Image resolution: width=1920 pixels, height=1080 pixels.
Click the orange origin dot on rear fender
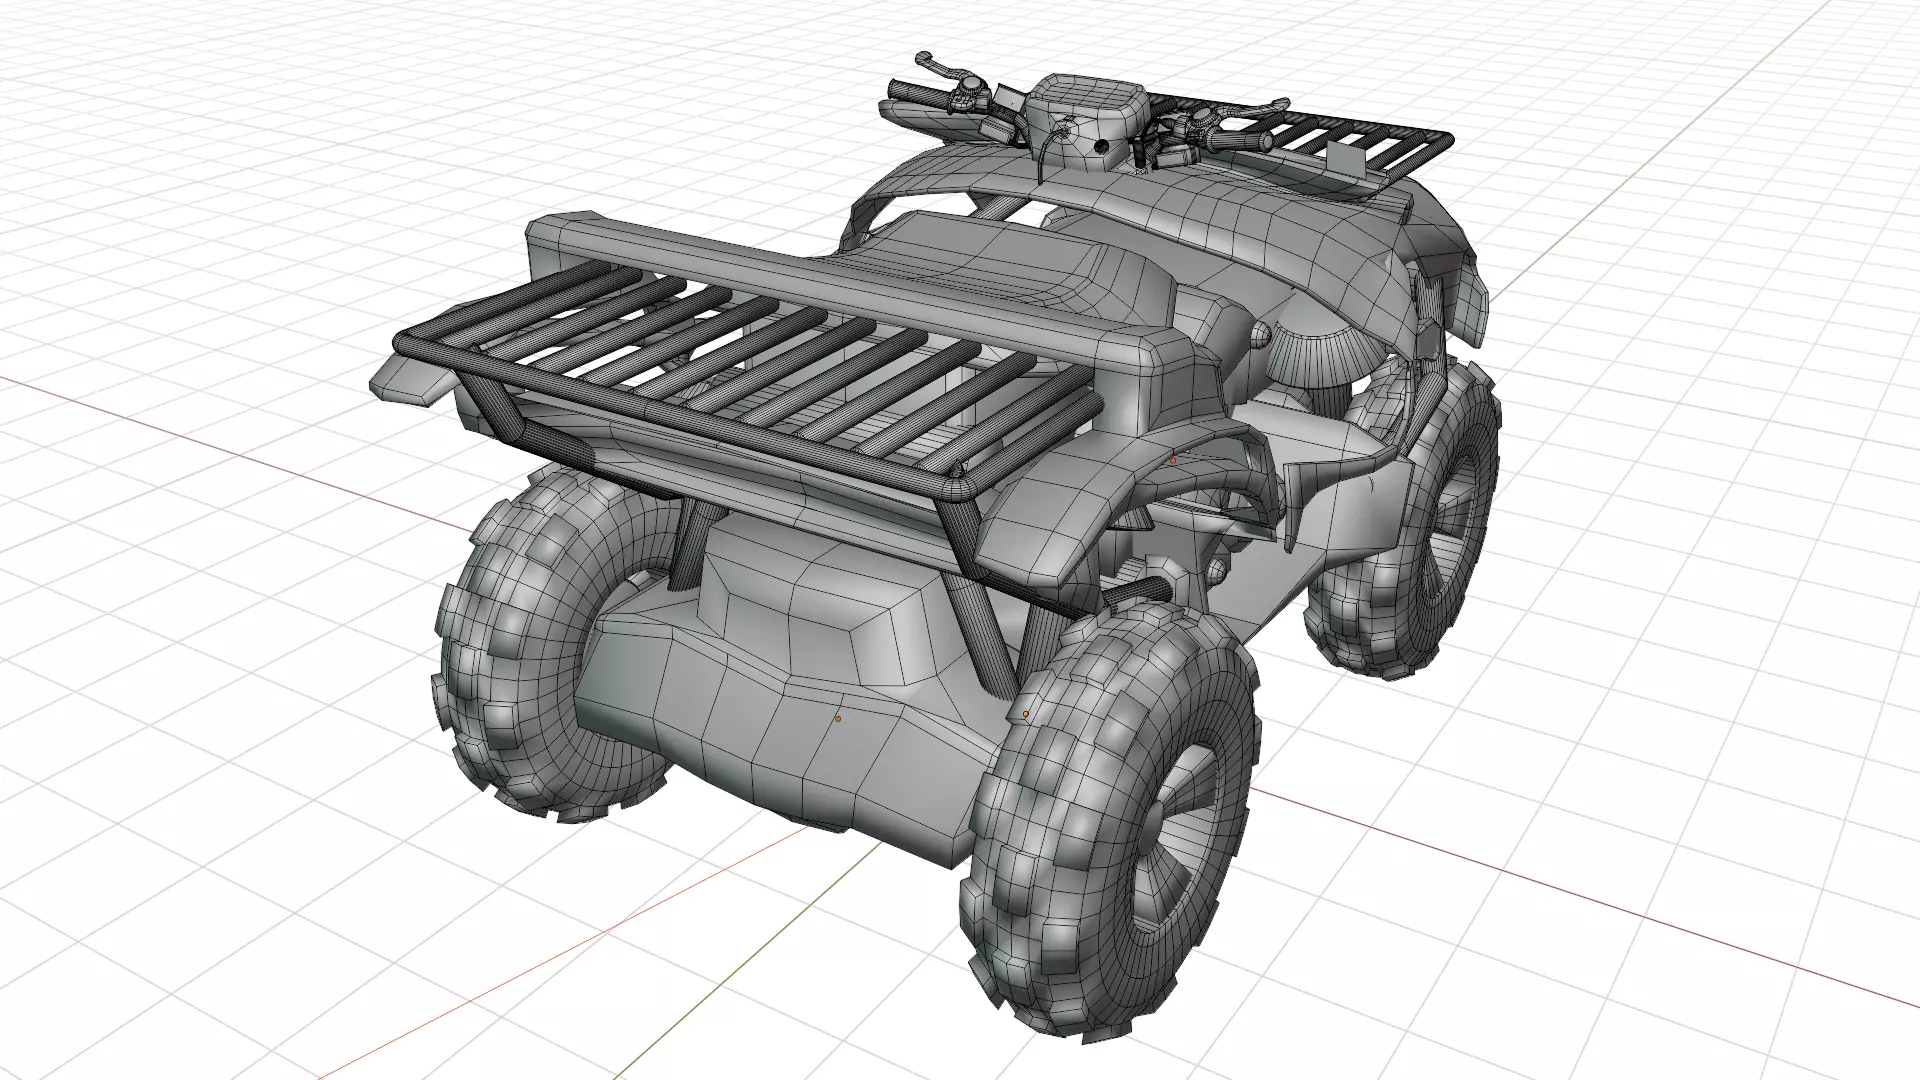(1173, 461)
